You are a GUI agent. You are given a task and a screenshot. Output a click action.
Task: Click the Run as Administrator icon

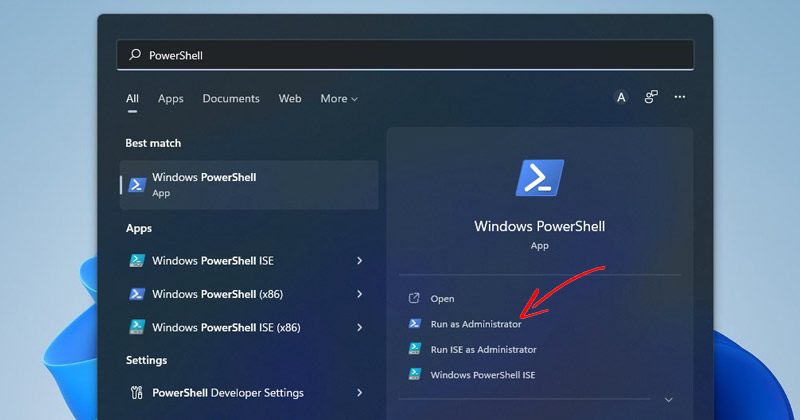(415, 324)
